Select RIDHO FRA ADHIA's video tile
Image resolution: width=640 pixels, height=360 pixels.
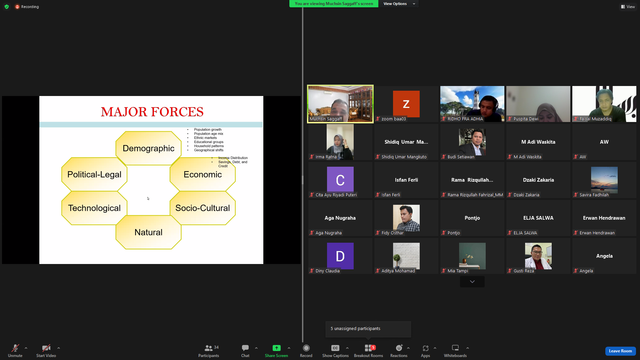pos(472,104)
